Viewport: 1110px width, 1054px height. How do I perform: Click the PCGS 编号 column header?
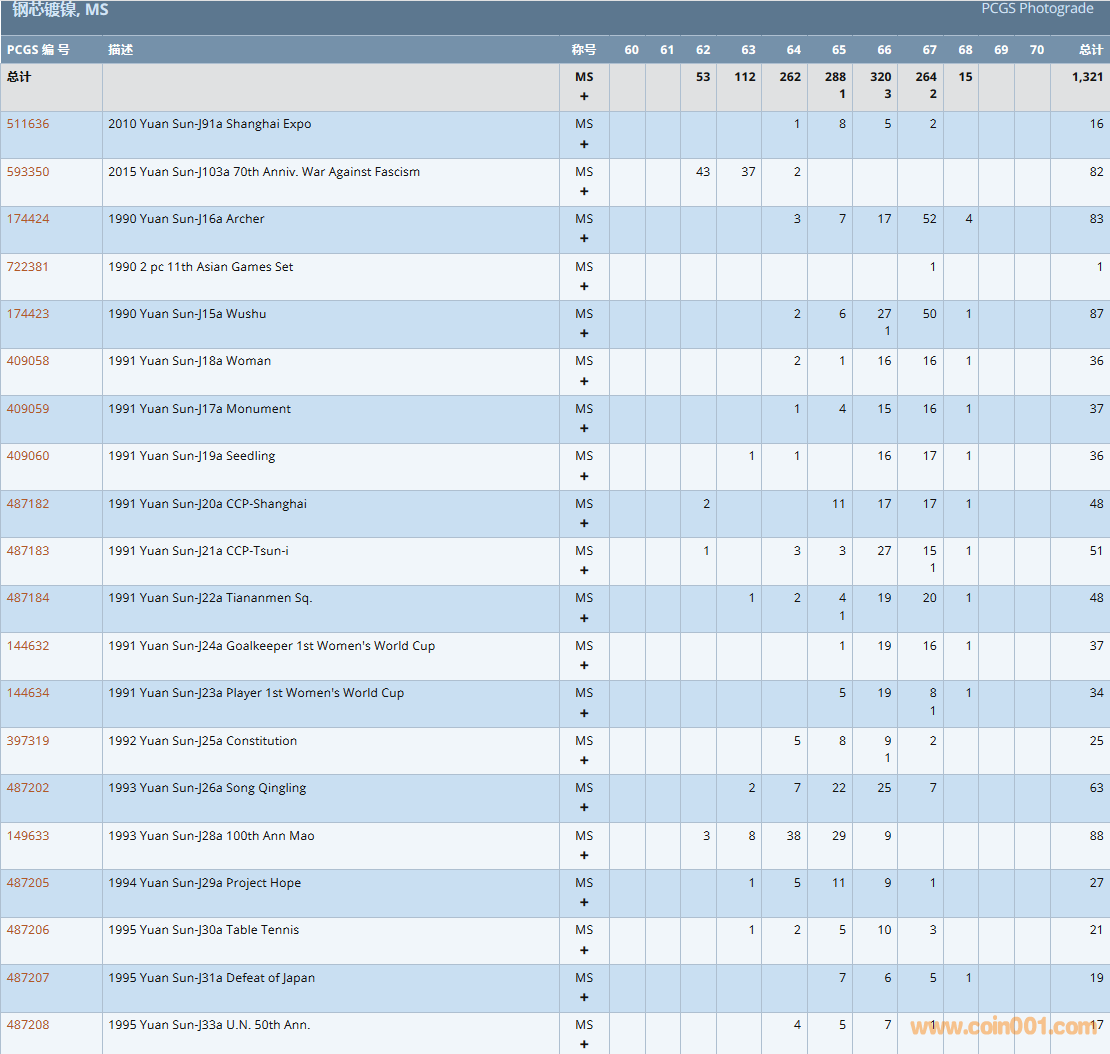coord(38,50)
